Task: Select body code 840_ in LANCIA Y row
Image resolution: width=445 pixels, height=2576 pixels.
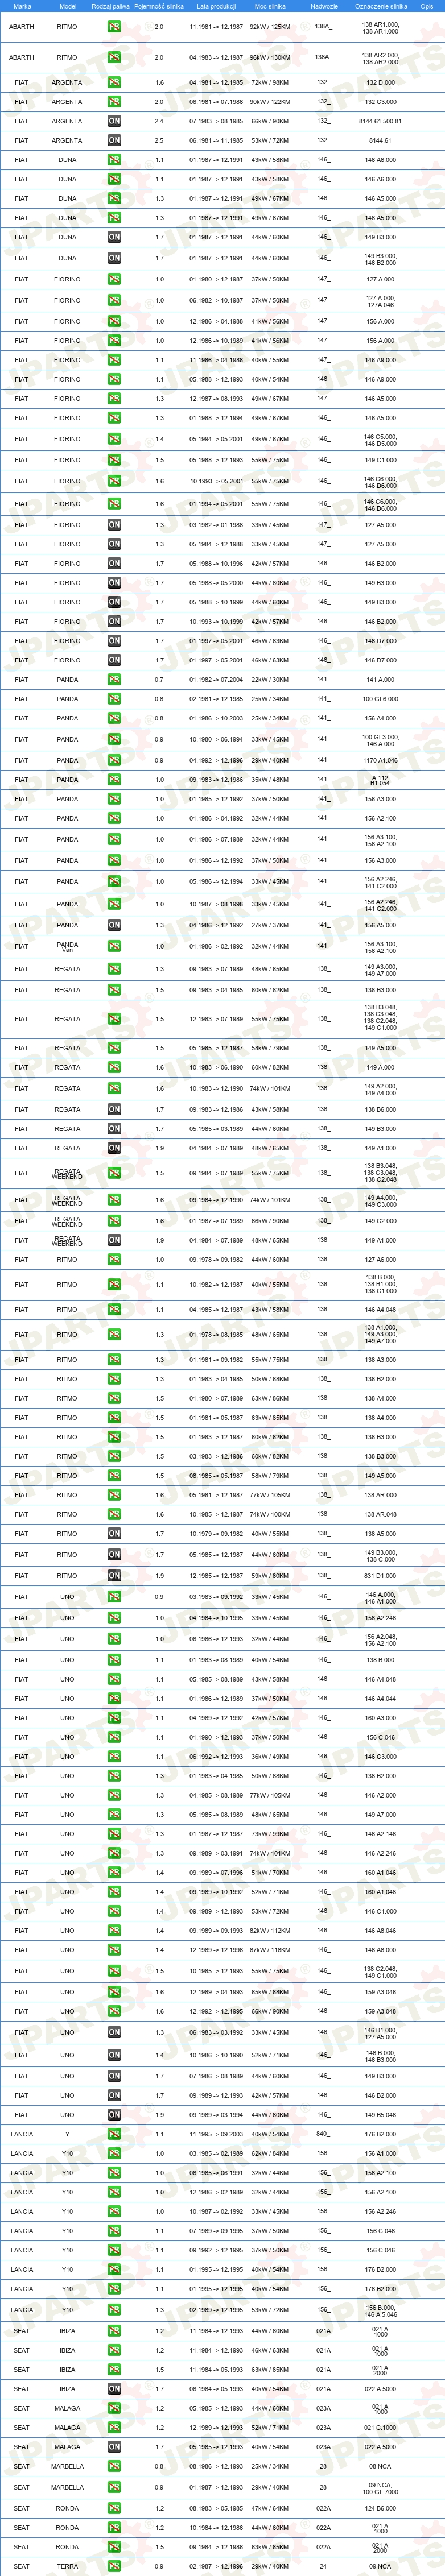Action: [x=323, y=2135]
